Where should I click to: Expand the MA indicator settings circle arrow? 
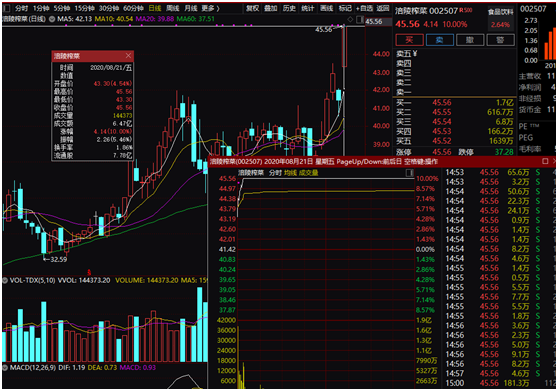click(x=52, y=19)
